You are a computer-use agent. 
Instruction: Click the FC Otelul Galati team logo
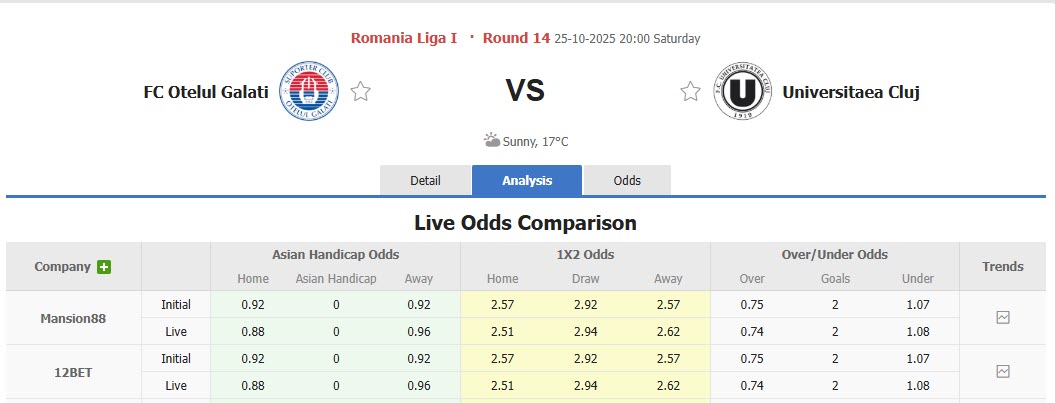pos(309,91)
